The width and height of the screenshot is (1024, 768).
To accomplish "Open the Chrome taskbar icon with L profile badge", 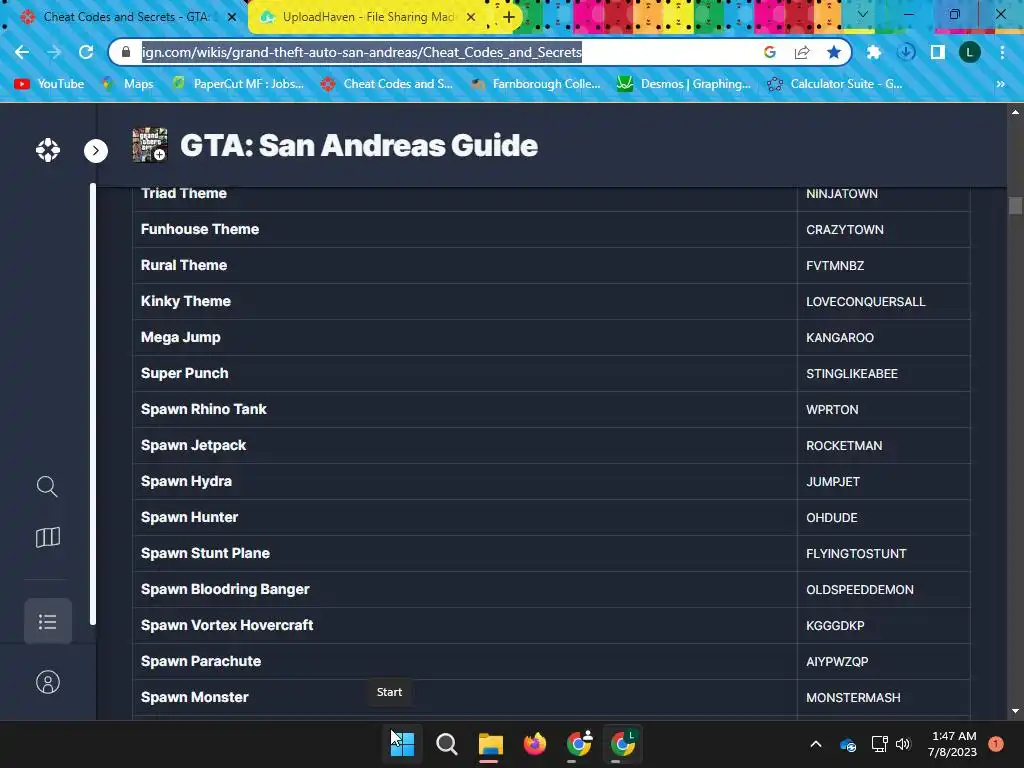I will 623,744.
